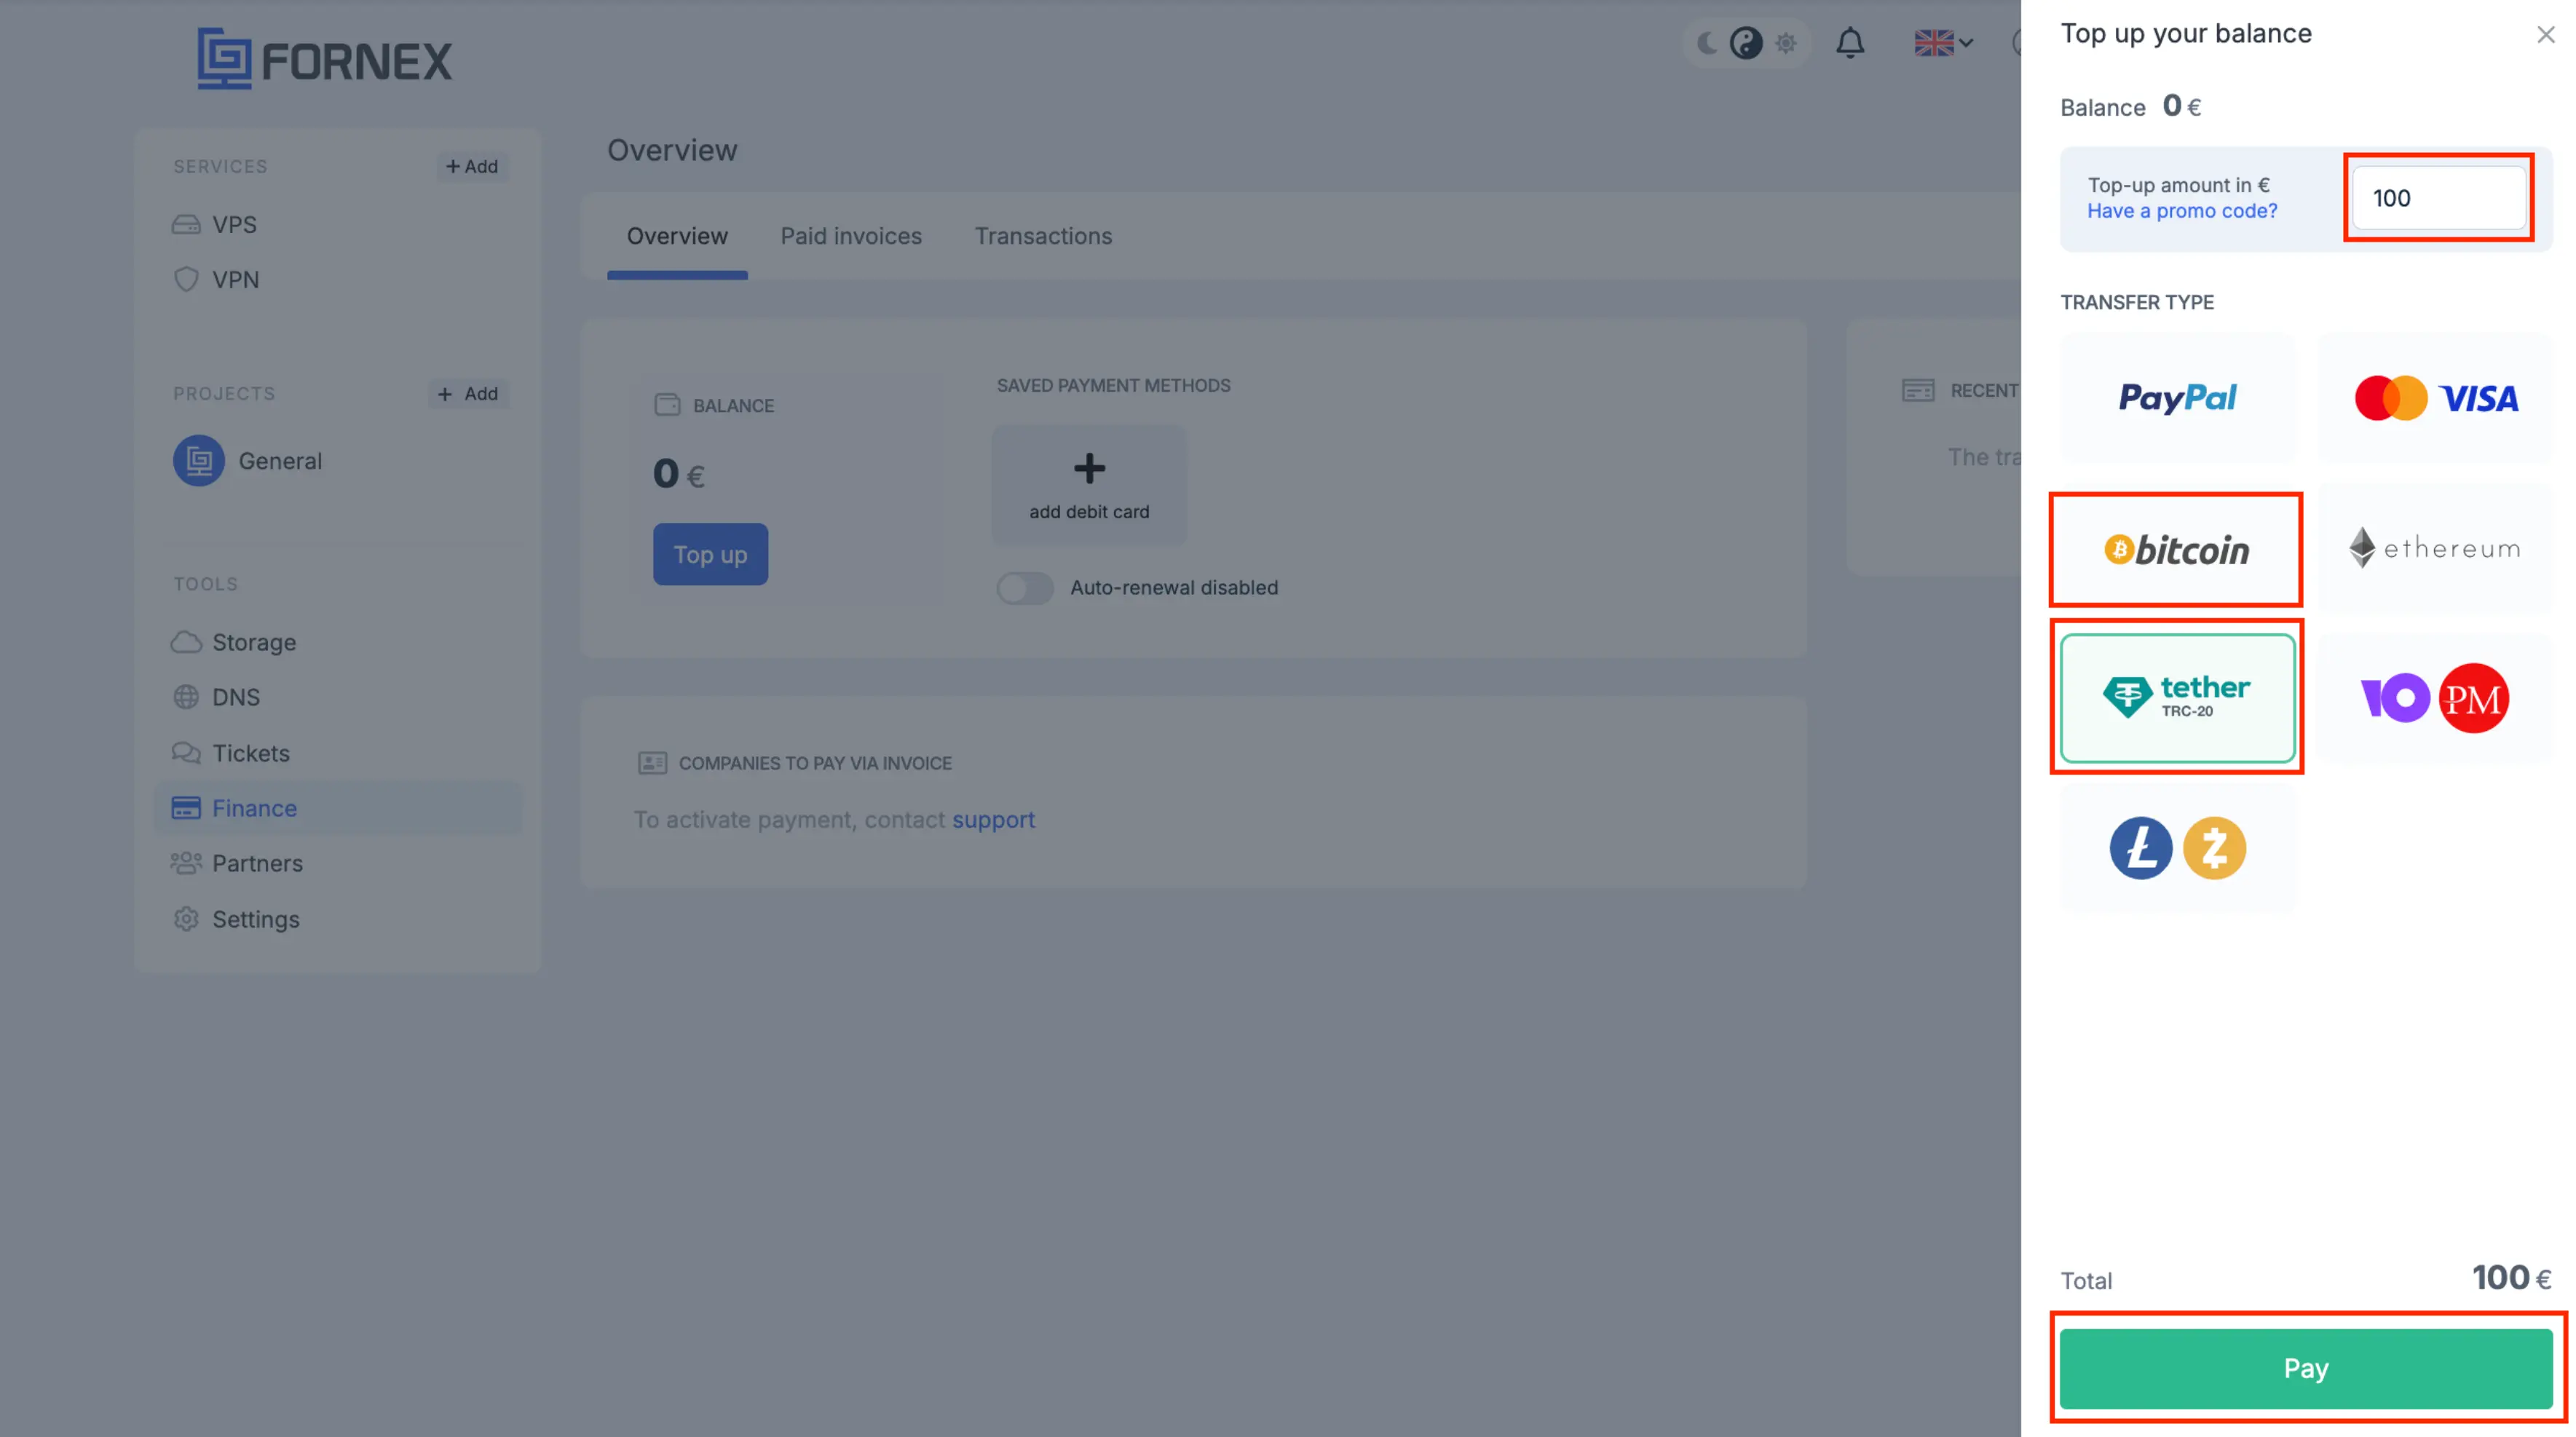This screenshot has height=1437, width=2576.
Task: Toggle the Auto-renewal switch
Action: pos(1025,588)
